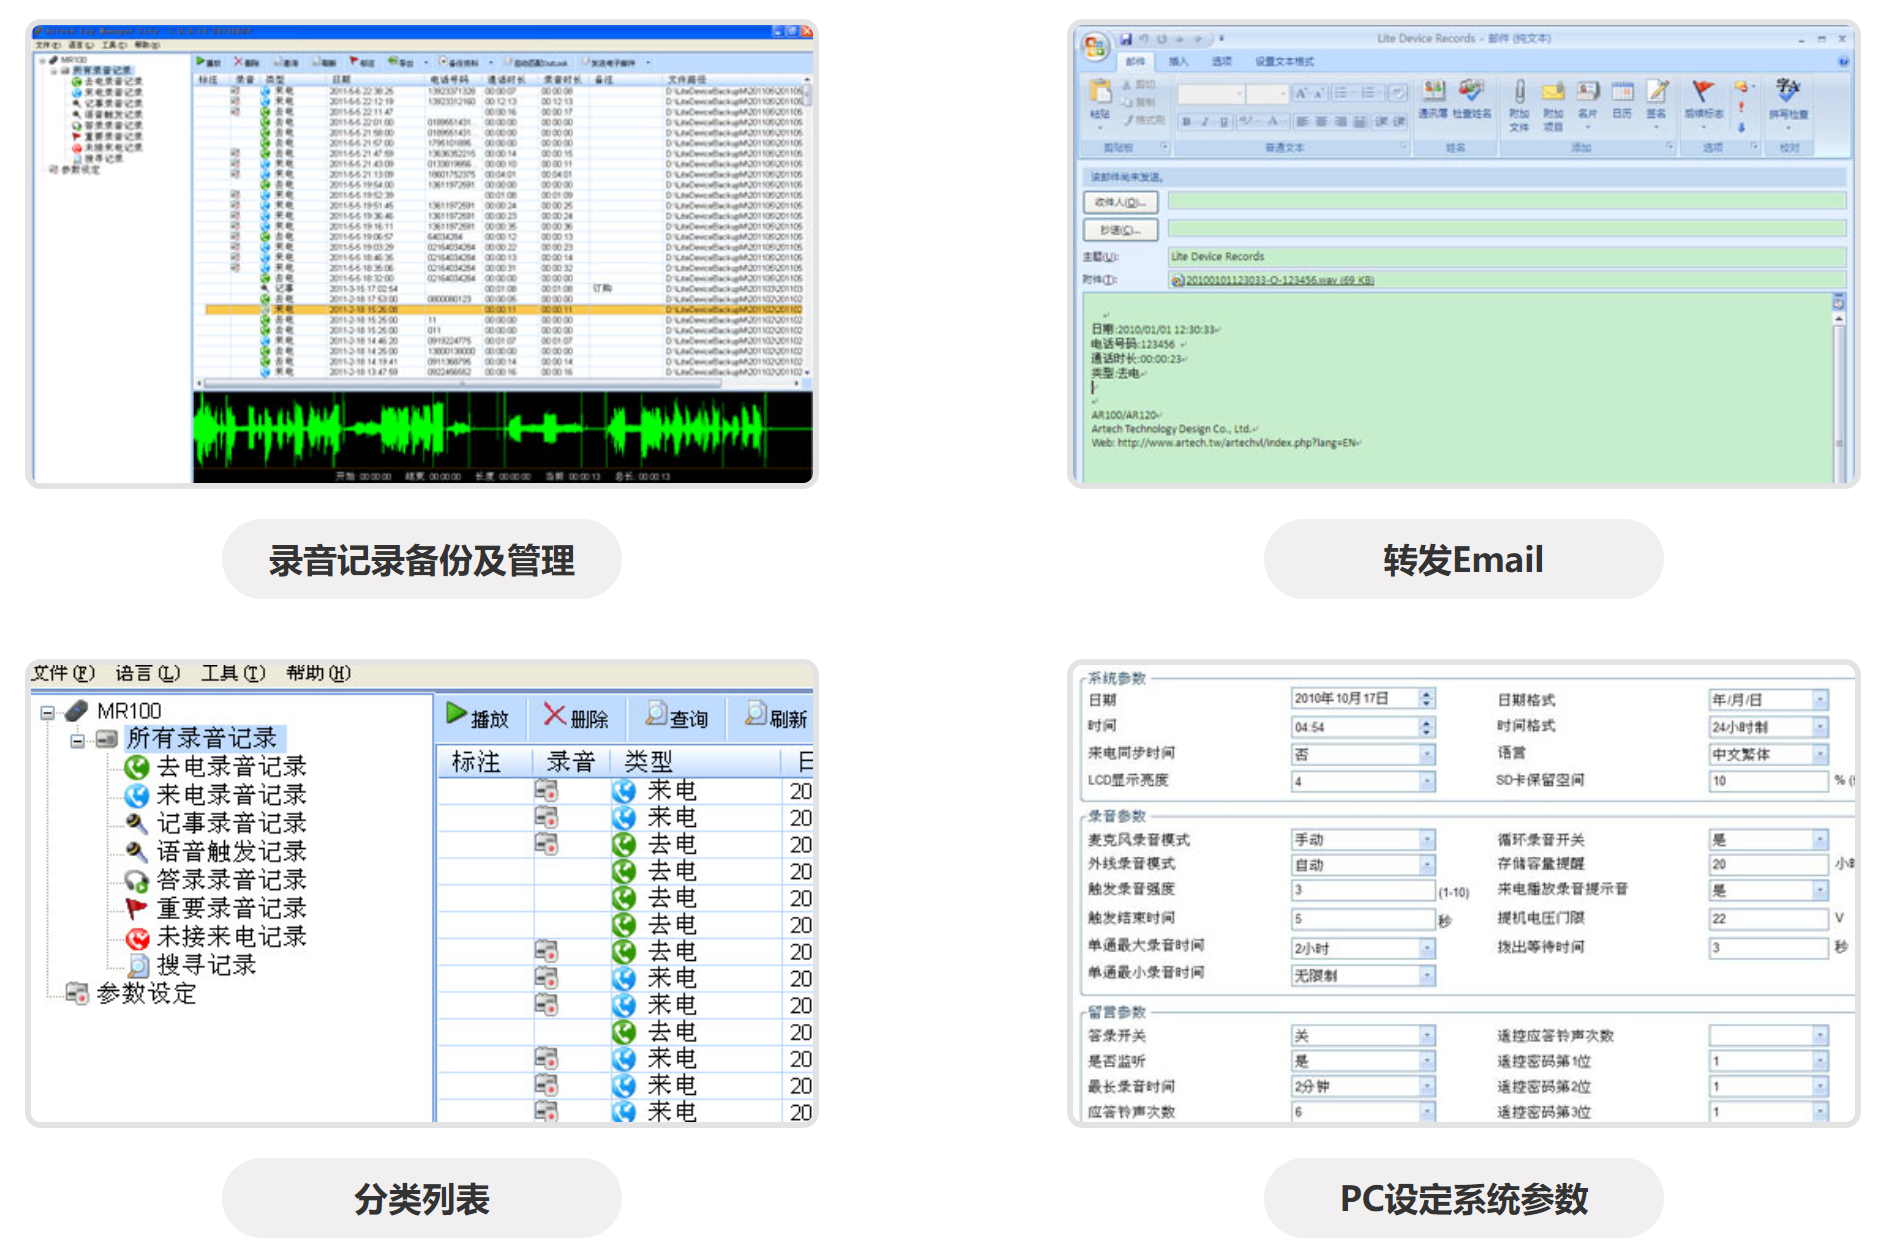Open the 来电同步时间 dropdown showing 否

[x=1363, y=754]
